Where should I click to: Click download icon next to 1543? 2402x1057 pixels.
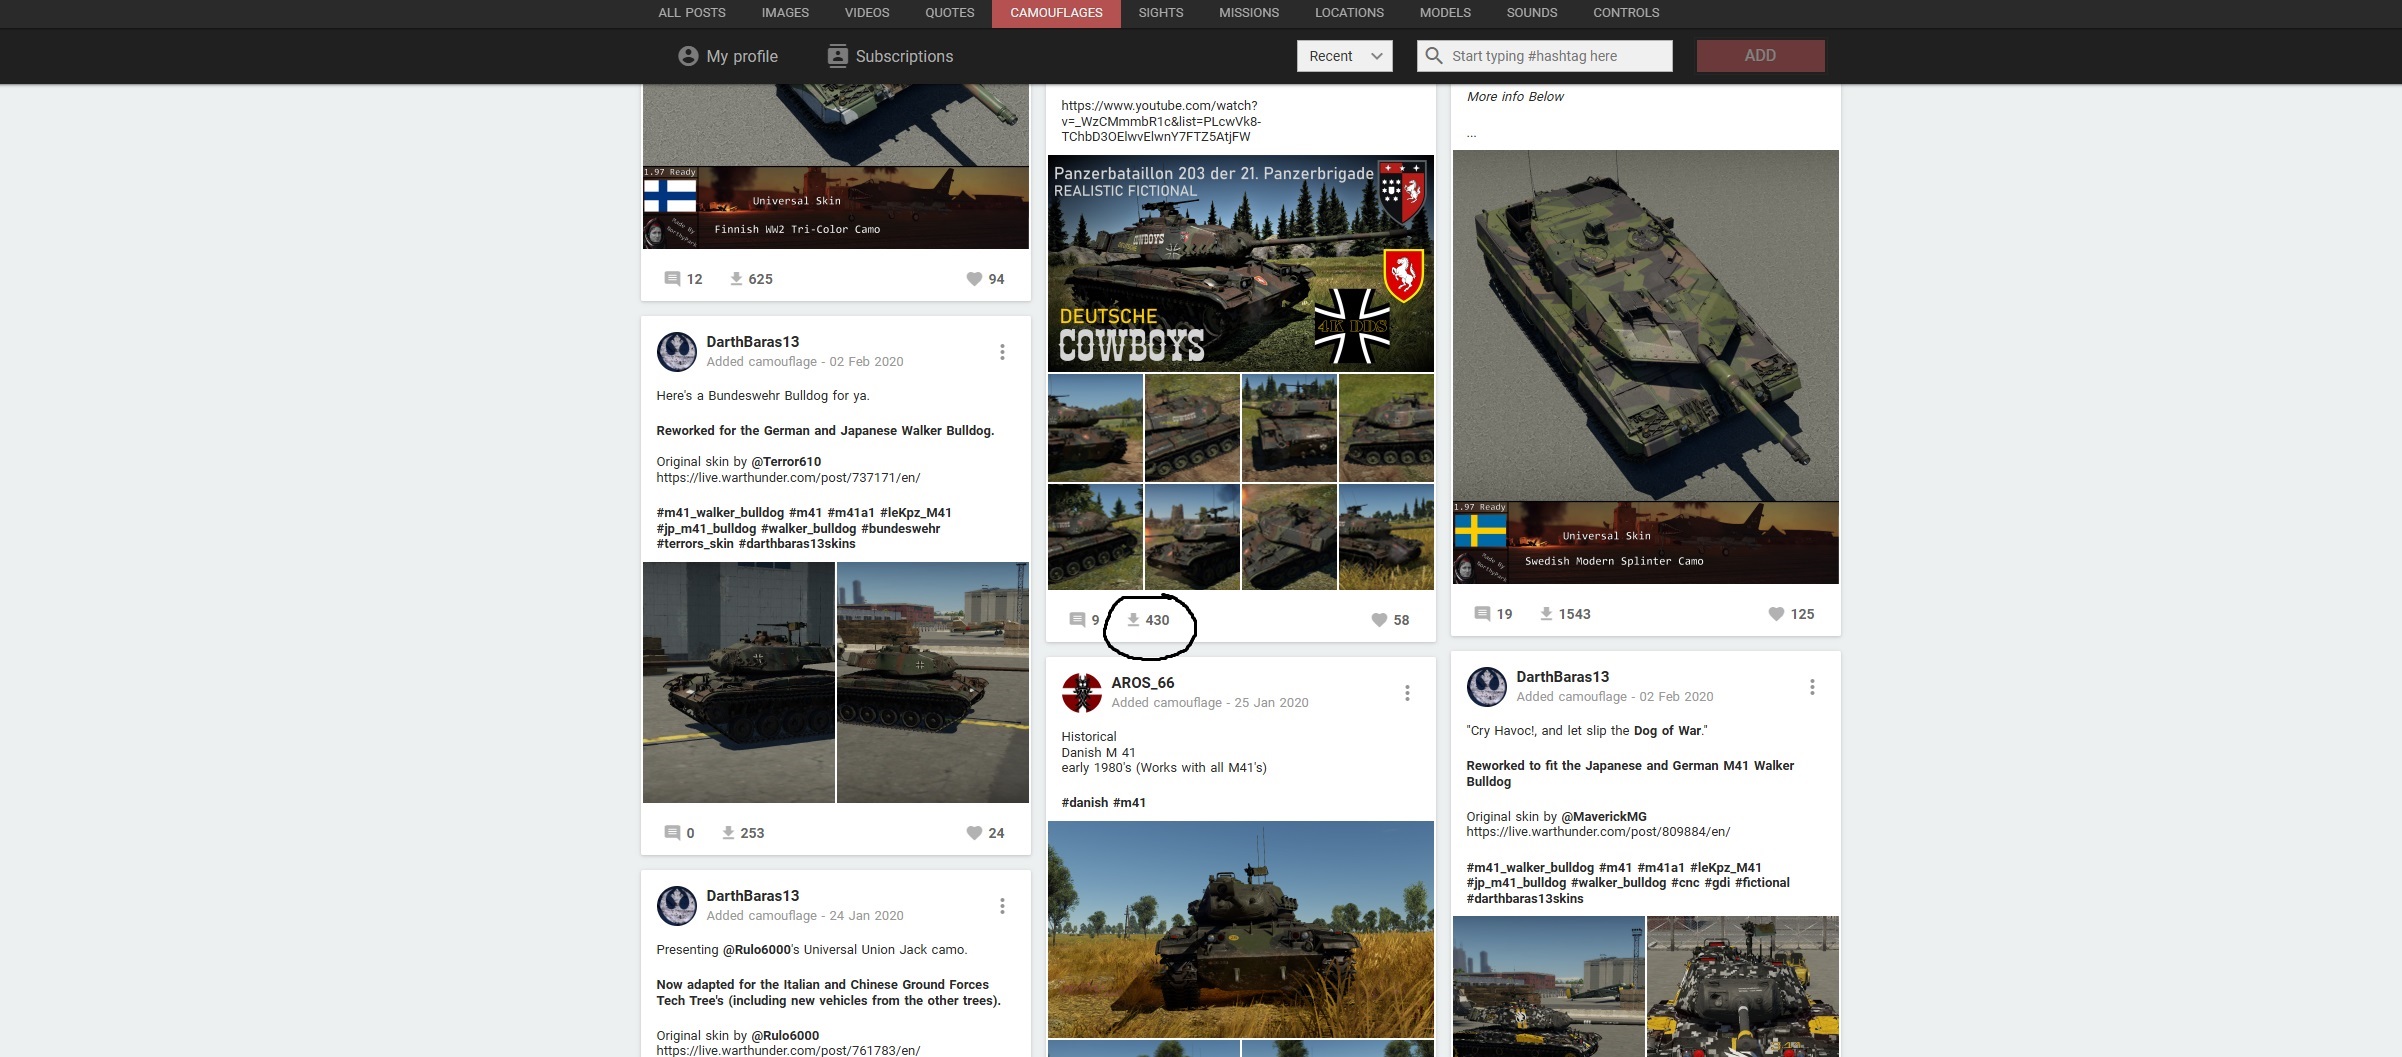point(1546,614)
